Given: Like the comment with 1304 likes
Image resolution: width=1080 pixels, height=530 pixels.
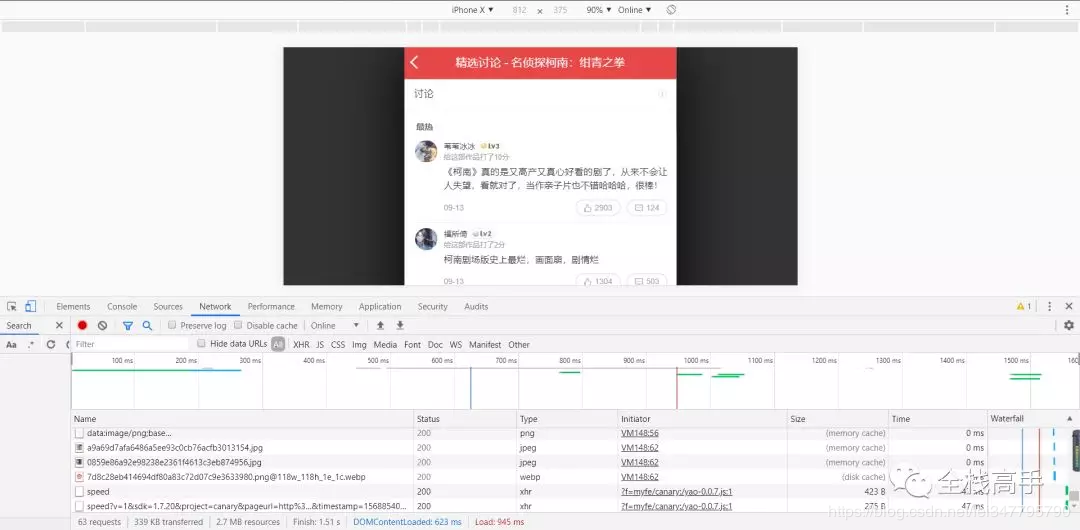Looking at the screenshot, I should point(598,281).
